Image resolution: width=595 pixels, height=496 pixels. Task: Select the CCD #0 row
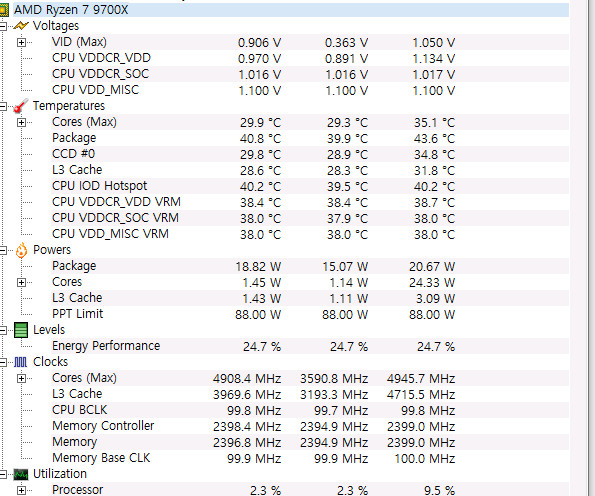coord(310,154)
